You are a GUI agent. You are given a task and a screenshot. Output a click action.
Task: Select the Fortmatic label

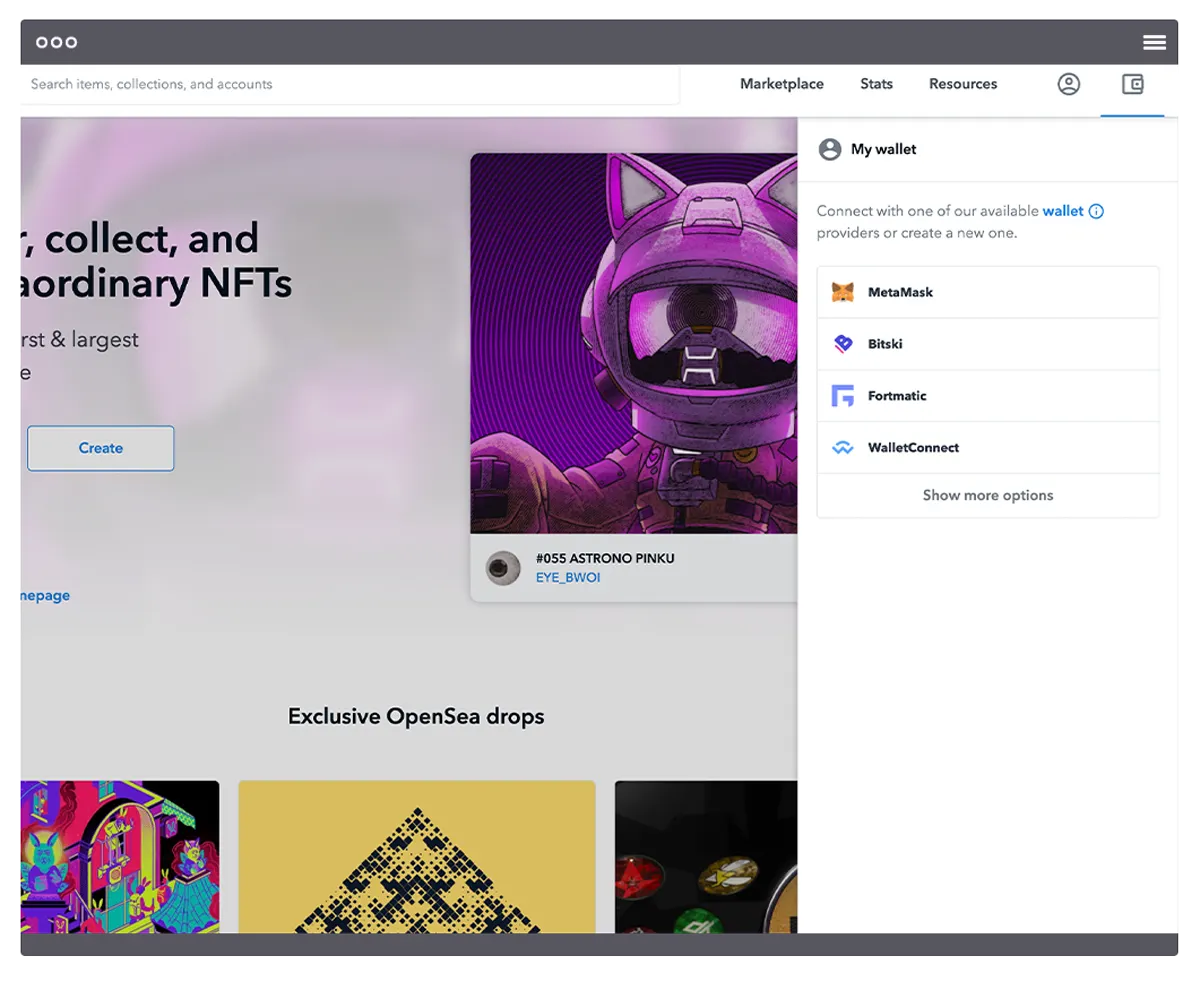897,396
